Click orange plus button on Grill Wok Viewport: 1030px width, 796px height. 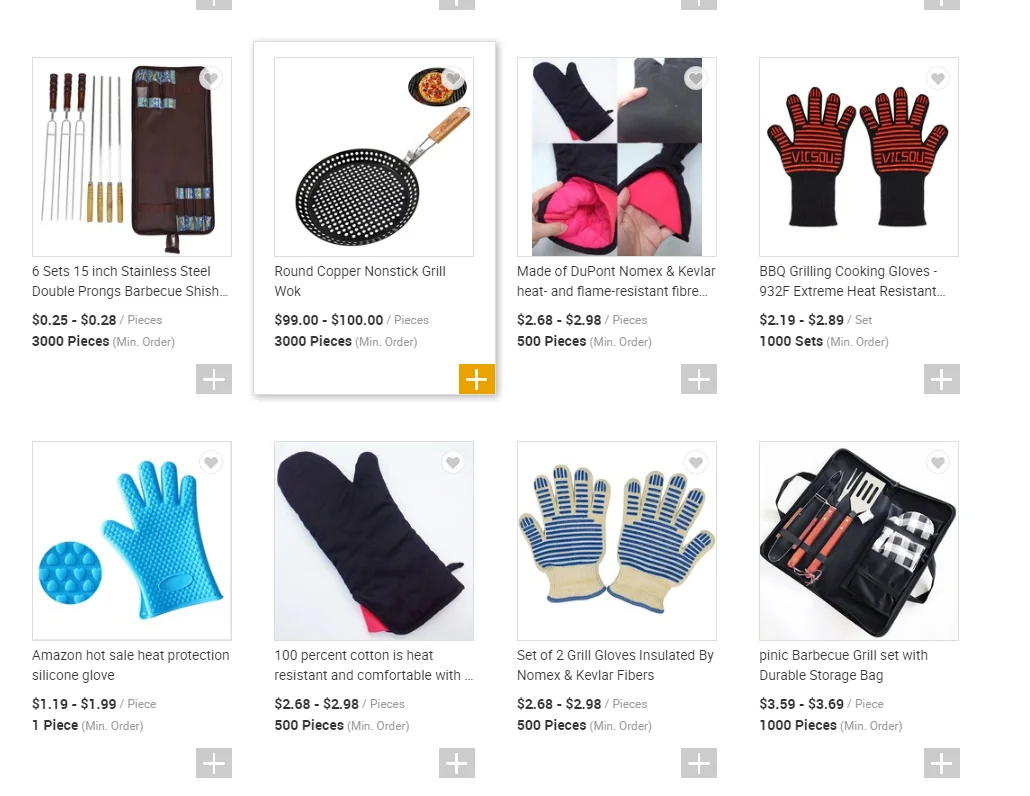(476, 379)
